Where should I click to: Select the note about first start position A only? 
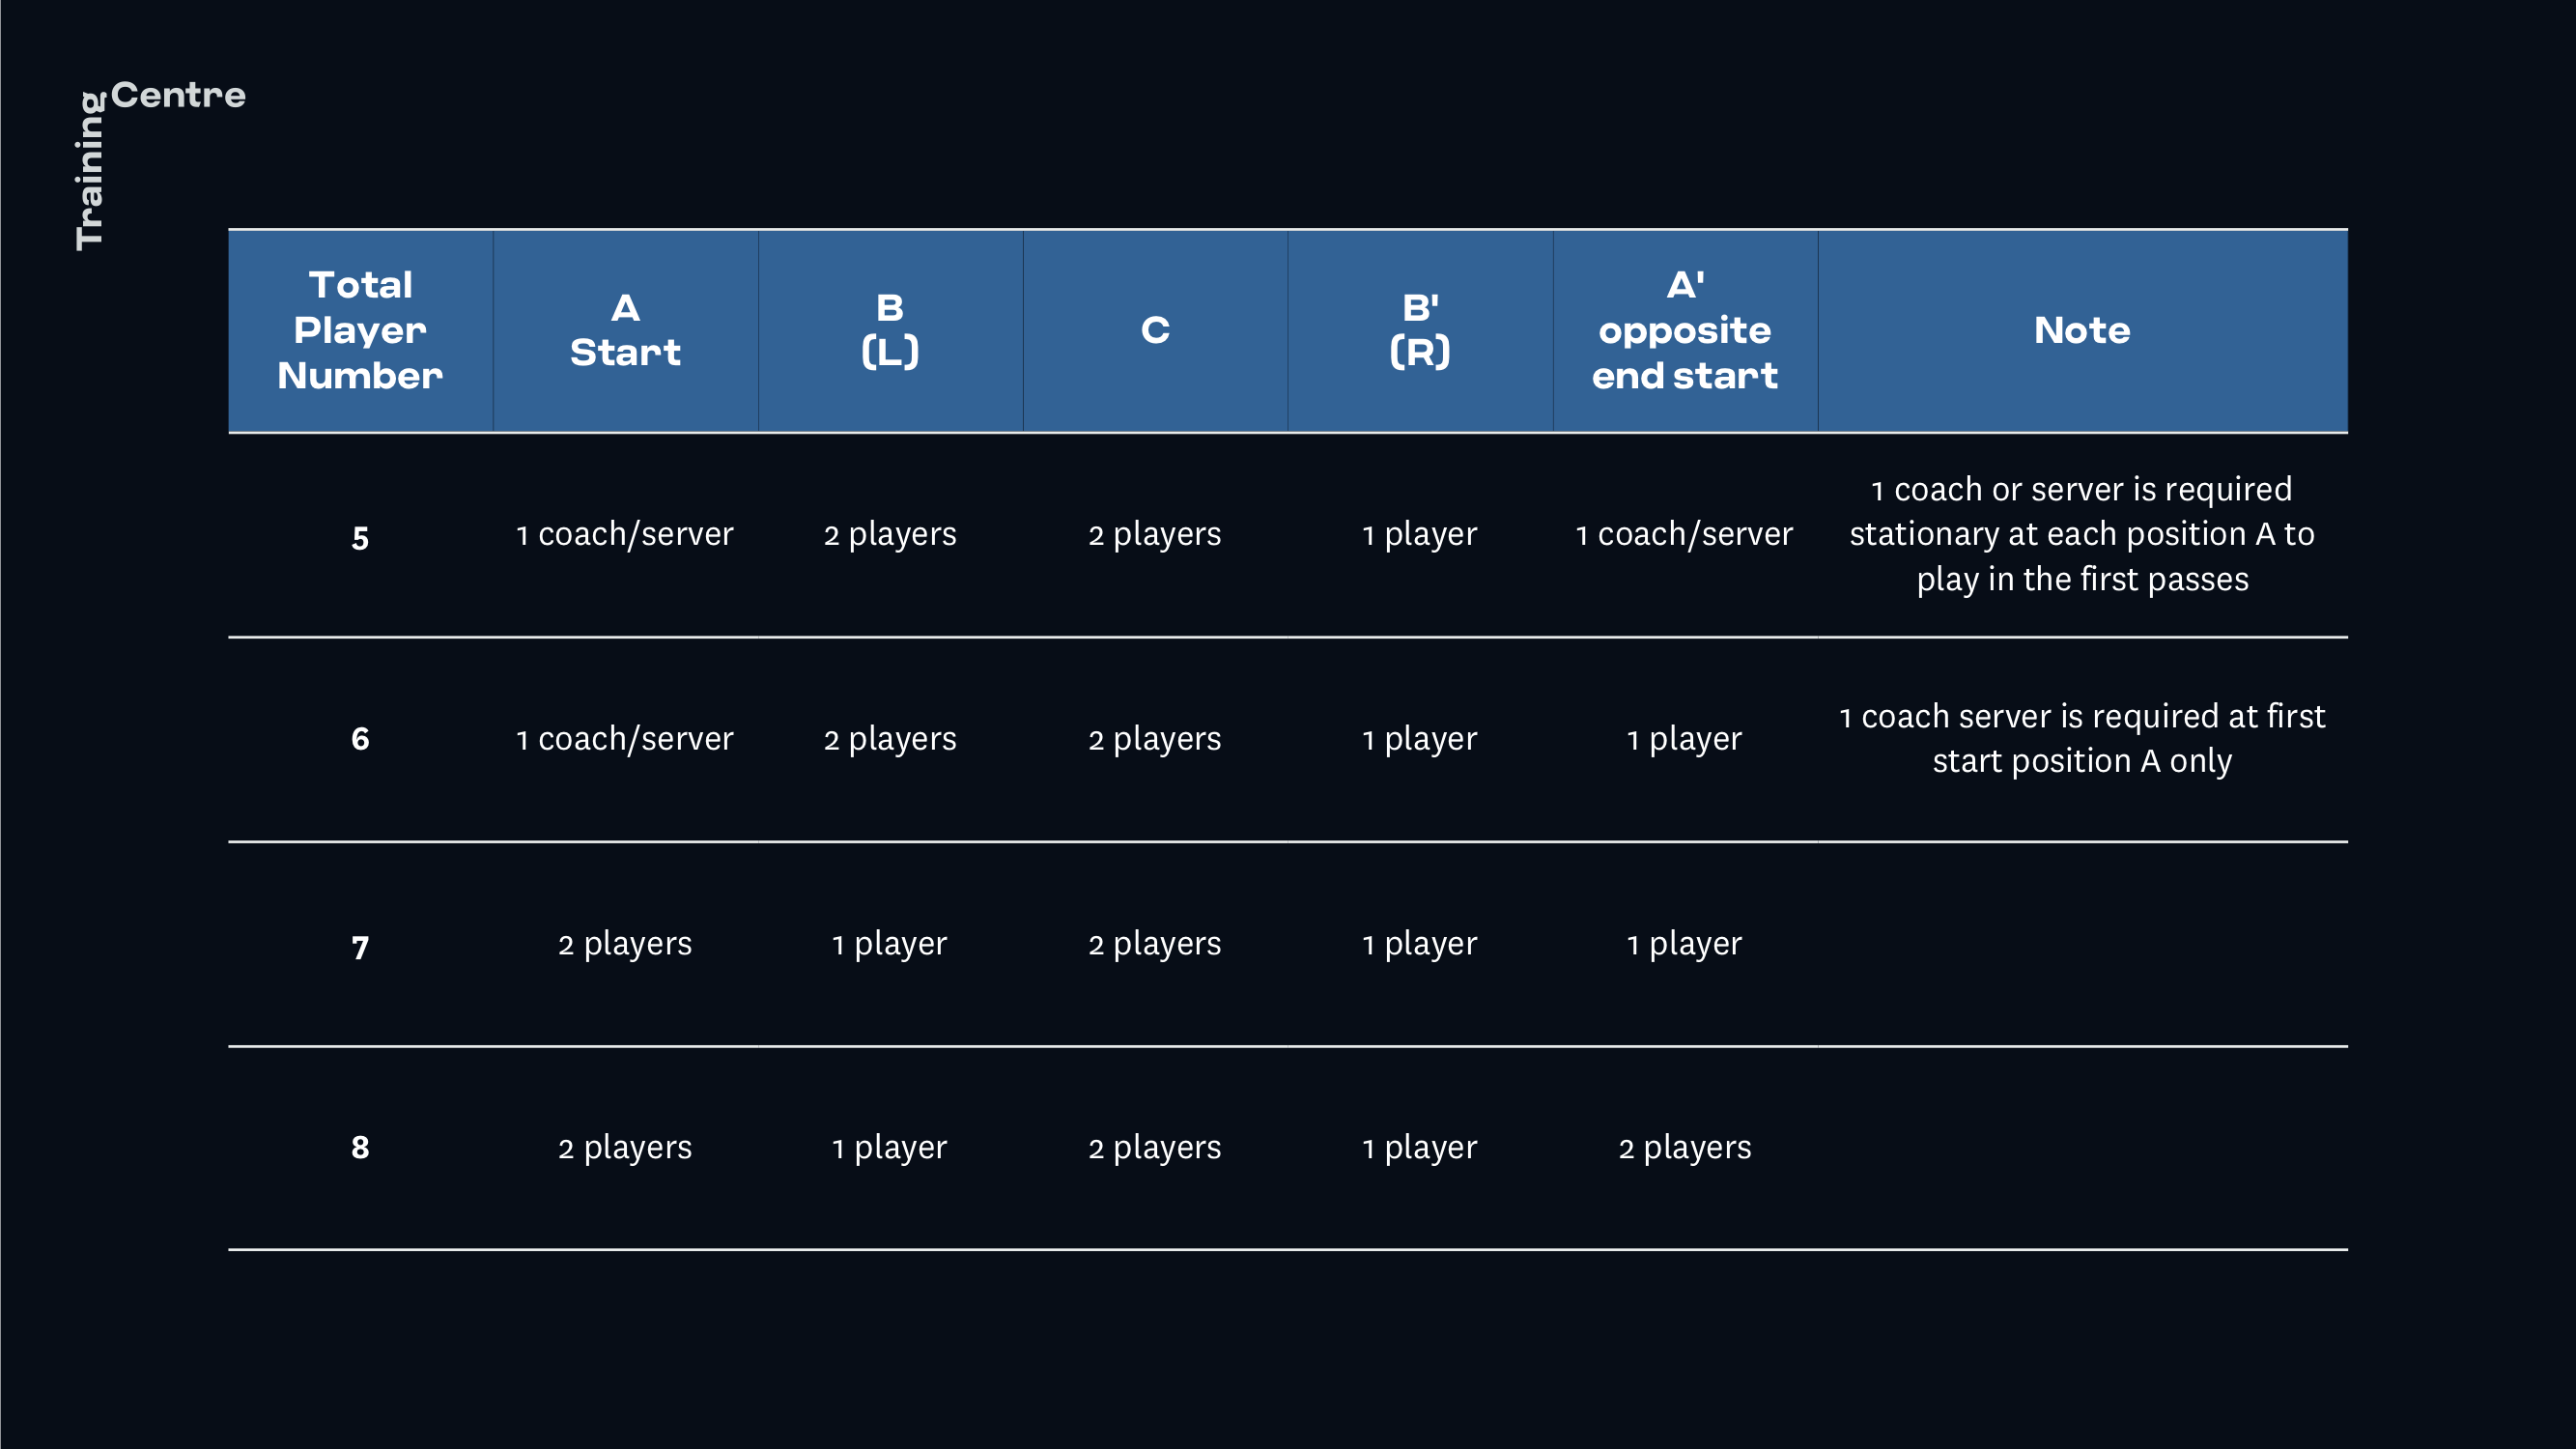(x=2082, y=739)
